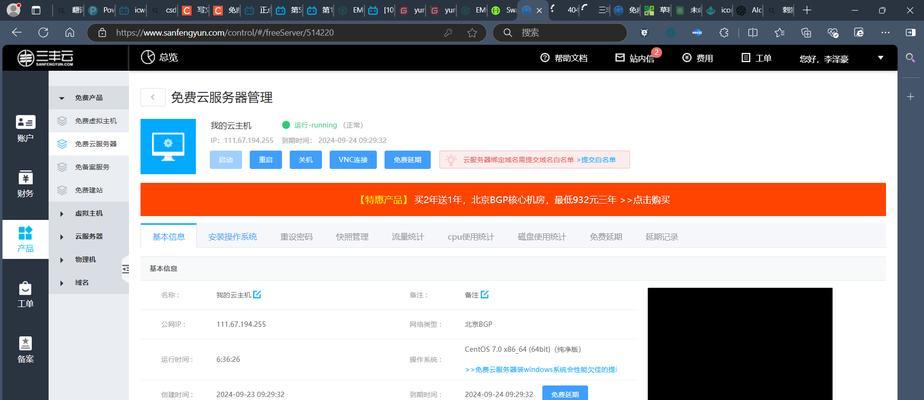Go back with browser back arrow
The height and width of the screenshot is (400, 924).
[16, 33]
